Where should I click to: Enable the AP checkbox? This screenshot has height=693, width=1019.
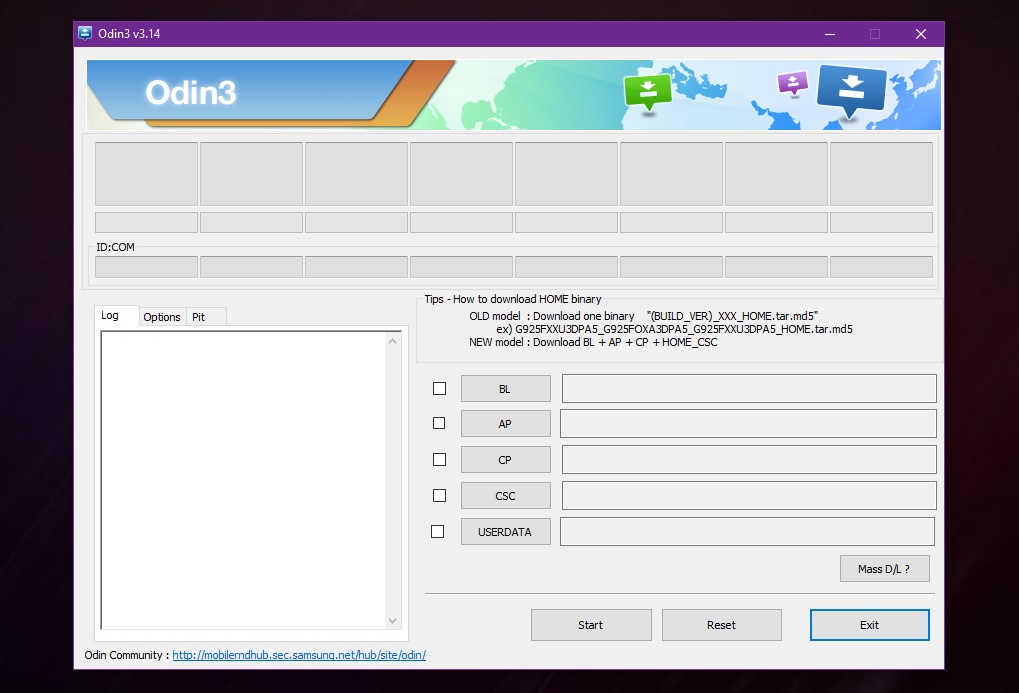click(x=439, y=423)
